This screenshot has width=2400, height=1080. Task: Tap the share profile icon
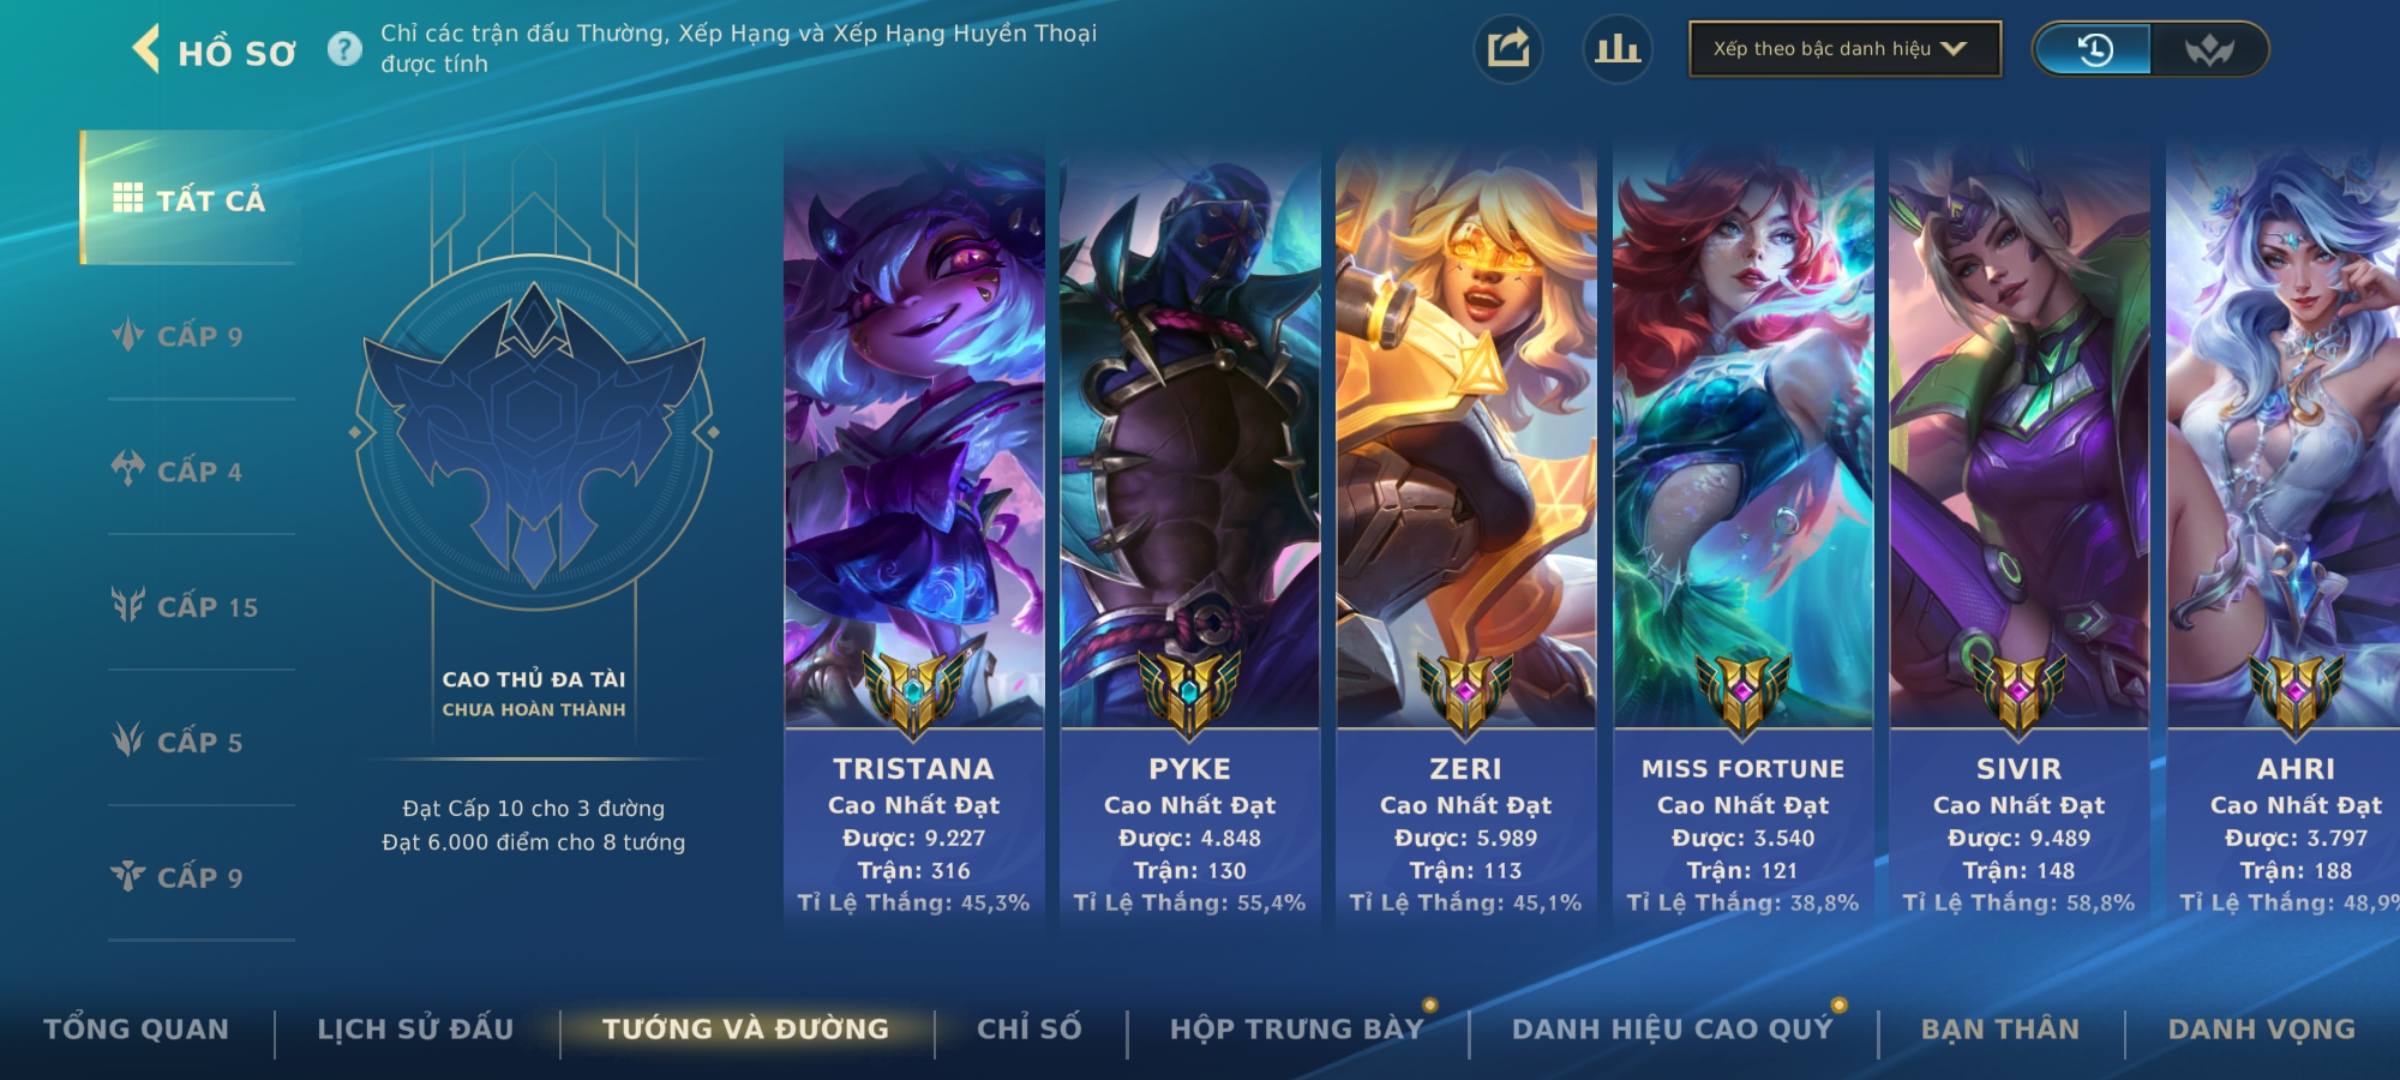[1508, 49]
